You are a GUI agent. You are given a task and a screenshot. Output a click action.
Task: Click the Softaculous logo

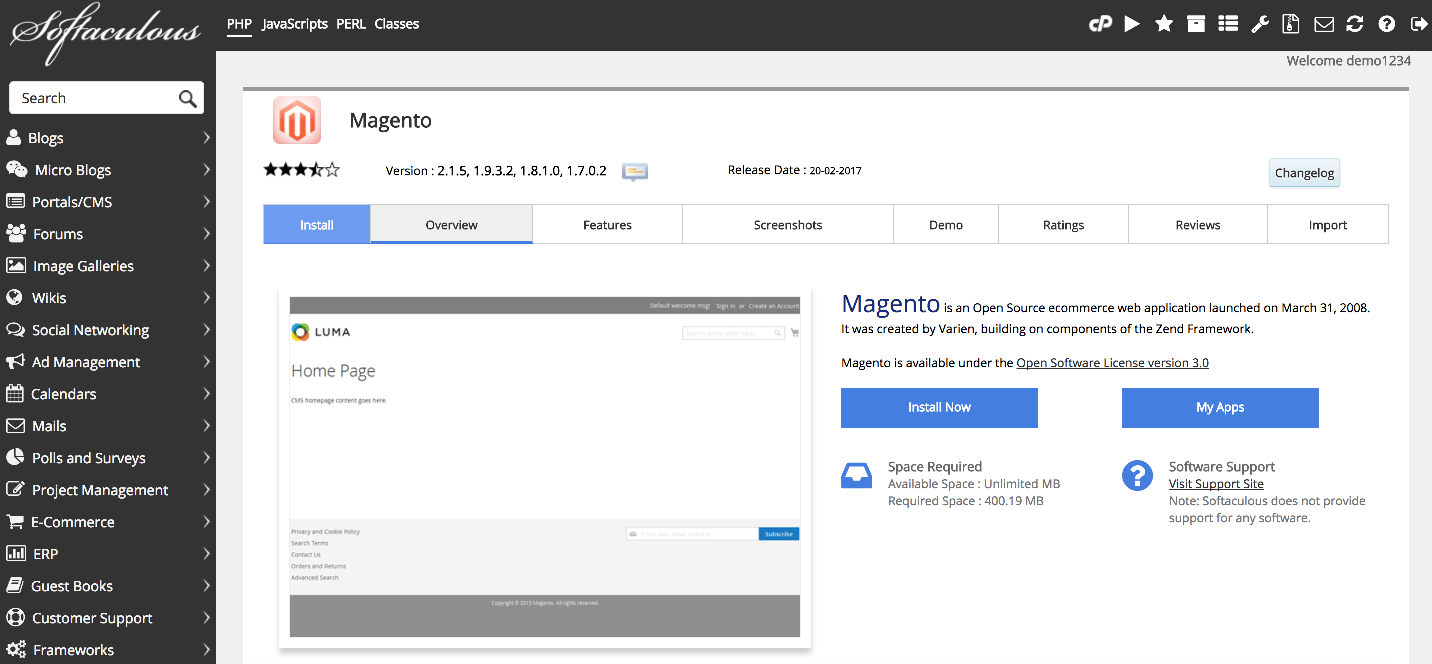pos(105,33)
